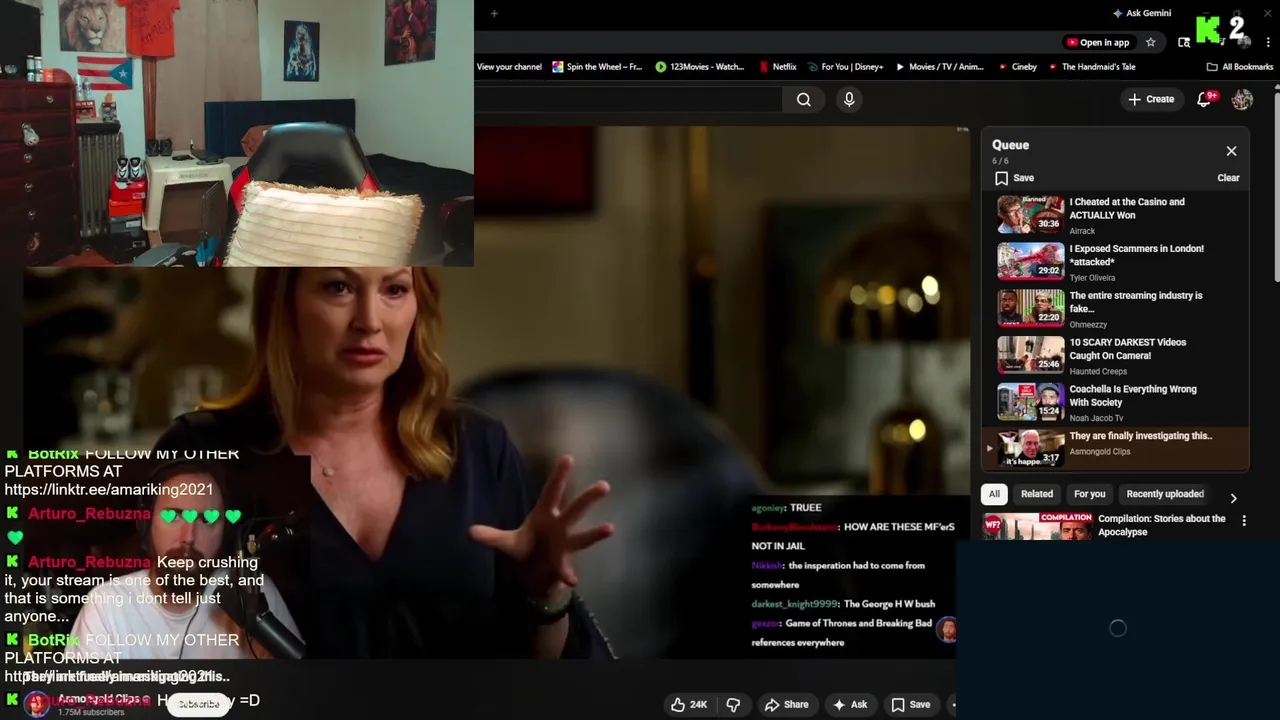Click Haunted Creeps channel name

[1098, 372]
